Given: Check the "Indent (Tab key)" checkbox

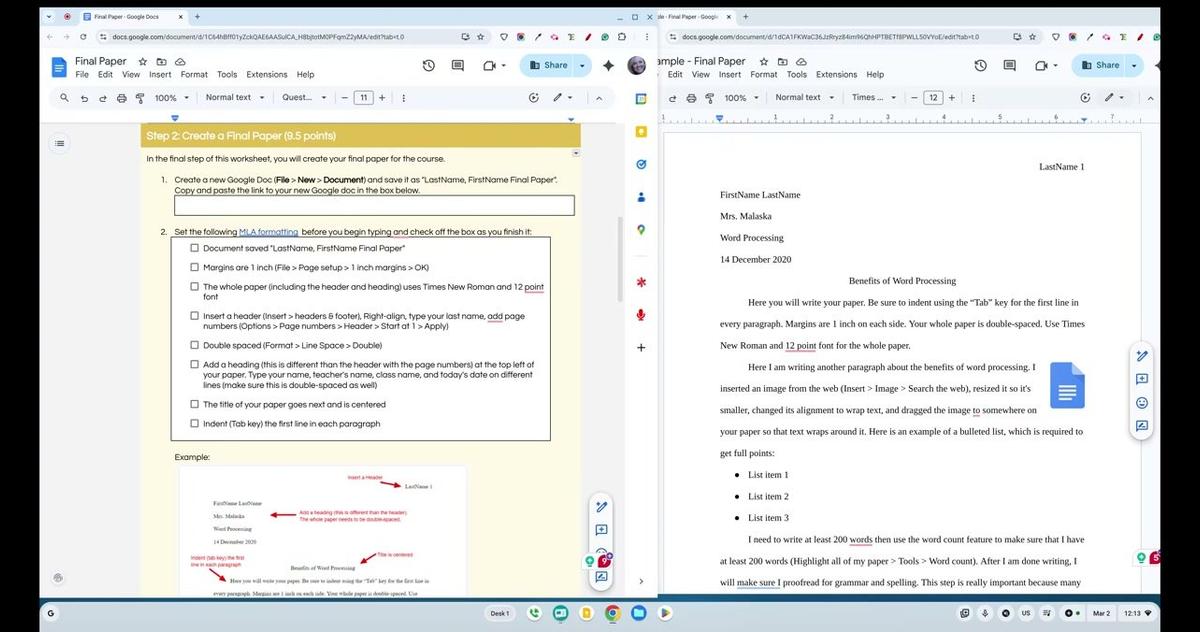Looking at the screenshot, I should coord(195,423).
